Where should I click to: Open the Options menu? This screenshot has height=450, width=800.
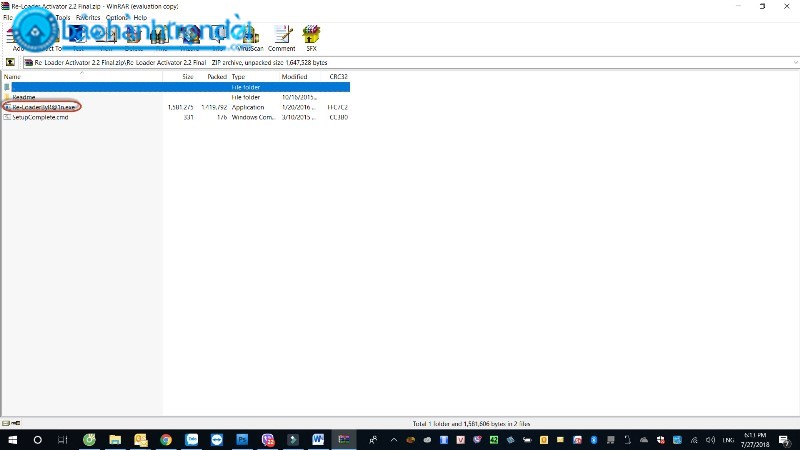click(x=117, y=17)
